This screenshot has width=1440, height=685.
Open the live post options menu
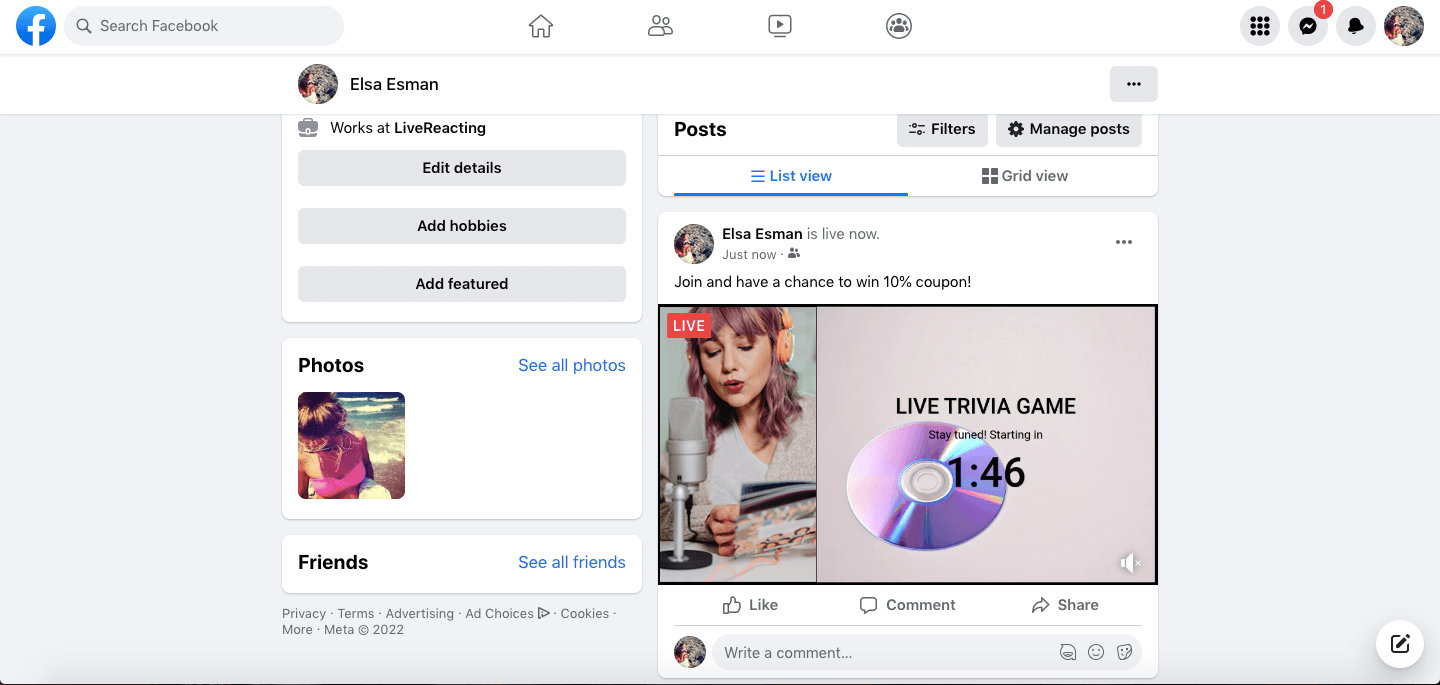coord(1124,242)
